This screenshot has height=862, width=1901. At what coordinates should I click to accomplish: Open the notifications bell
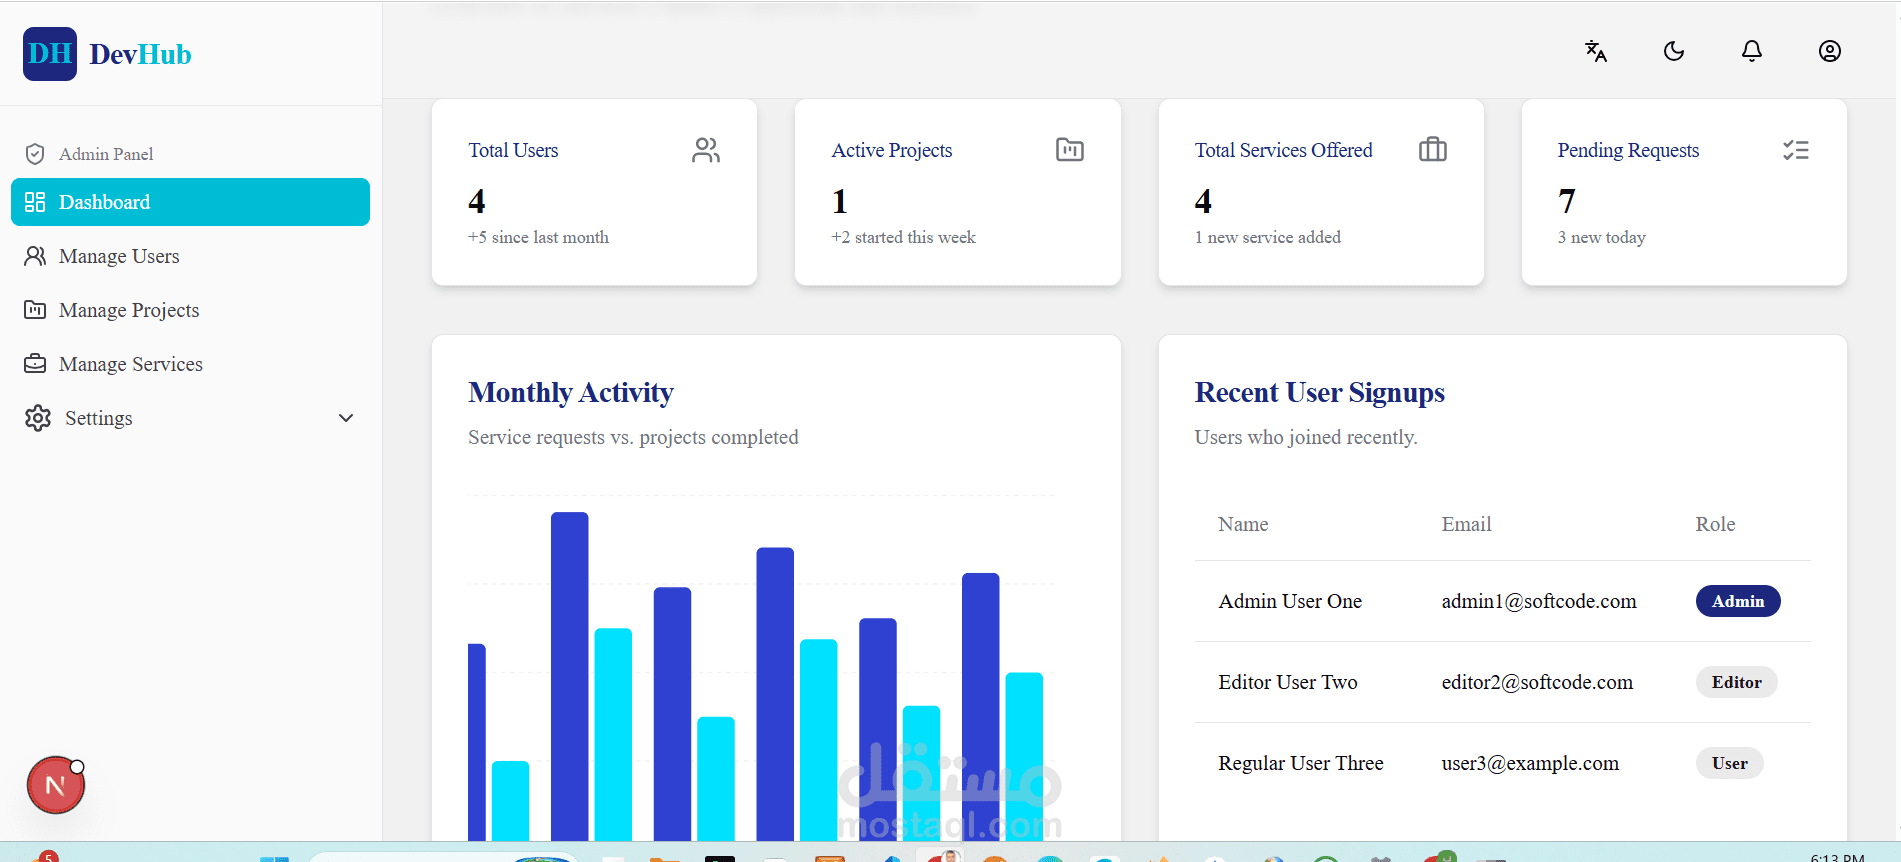point(1752,51)
